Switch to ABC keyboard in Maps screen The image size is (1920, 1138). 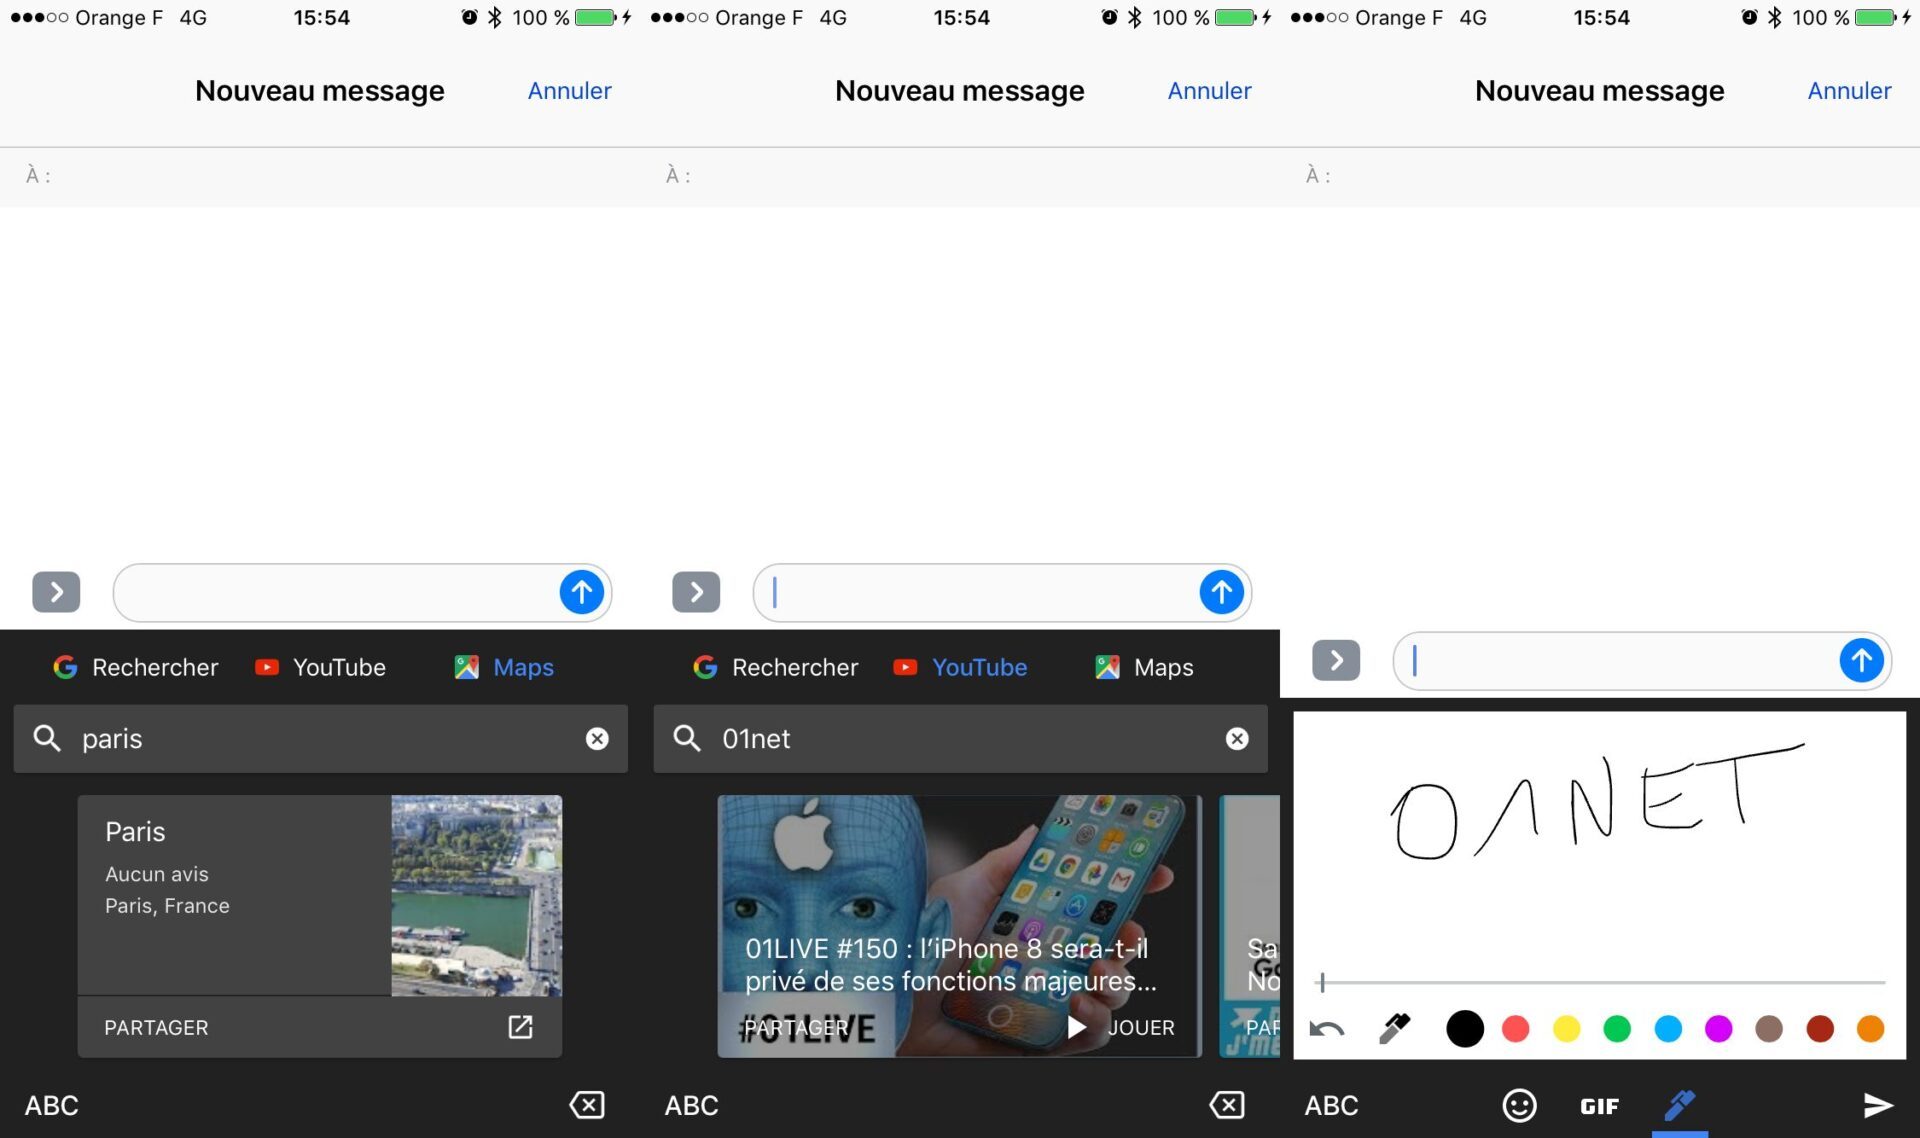pyautogui.click(x=51, y=1105)
